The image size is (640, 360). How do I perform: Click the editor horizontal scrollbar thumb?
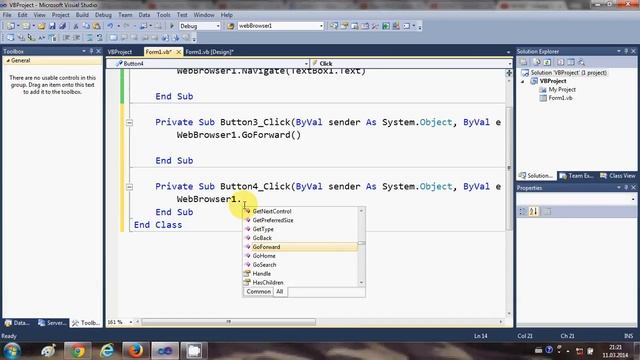[x=229, y=322]
